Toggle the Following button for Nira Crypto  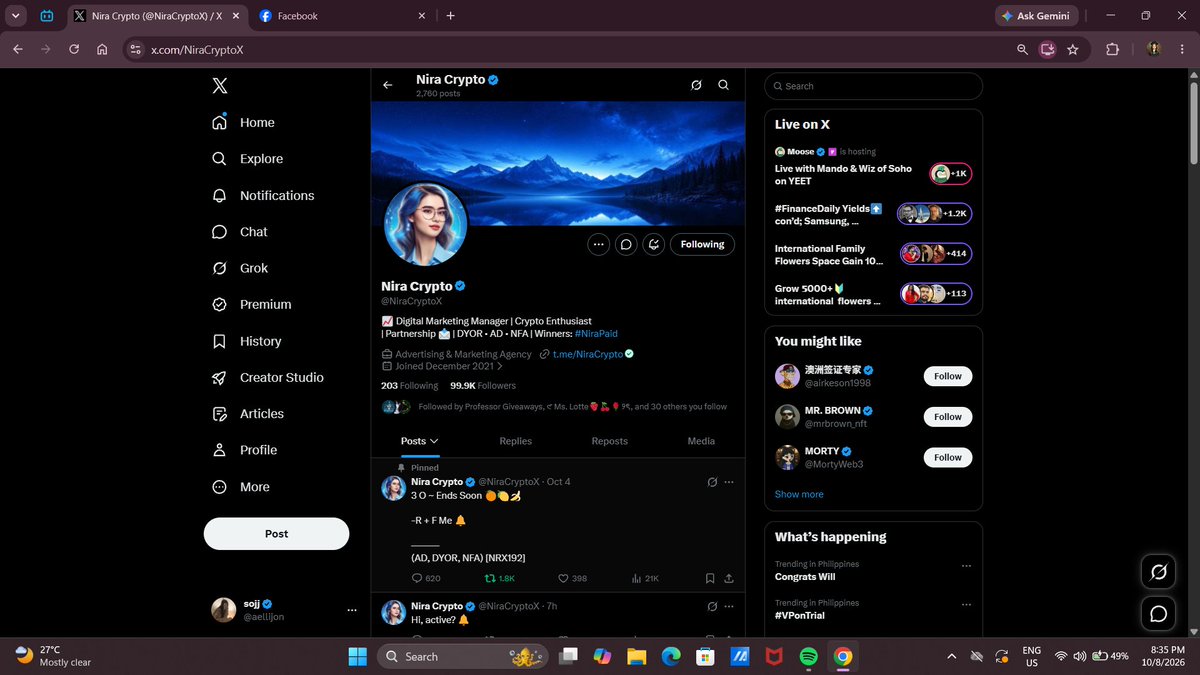pos(702,244)
